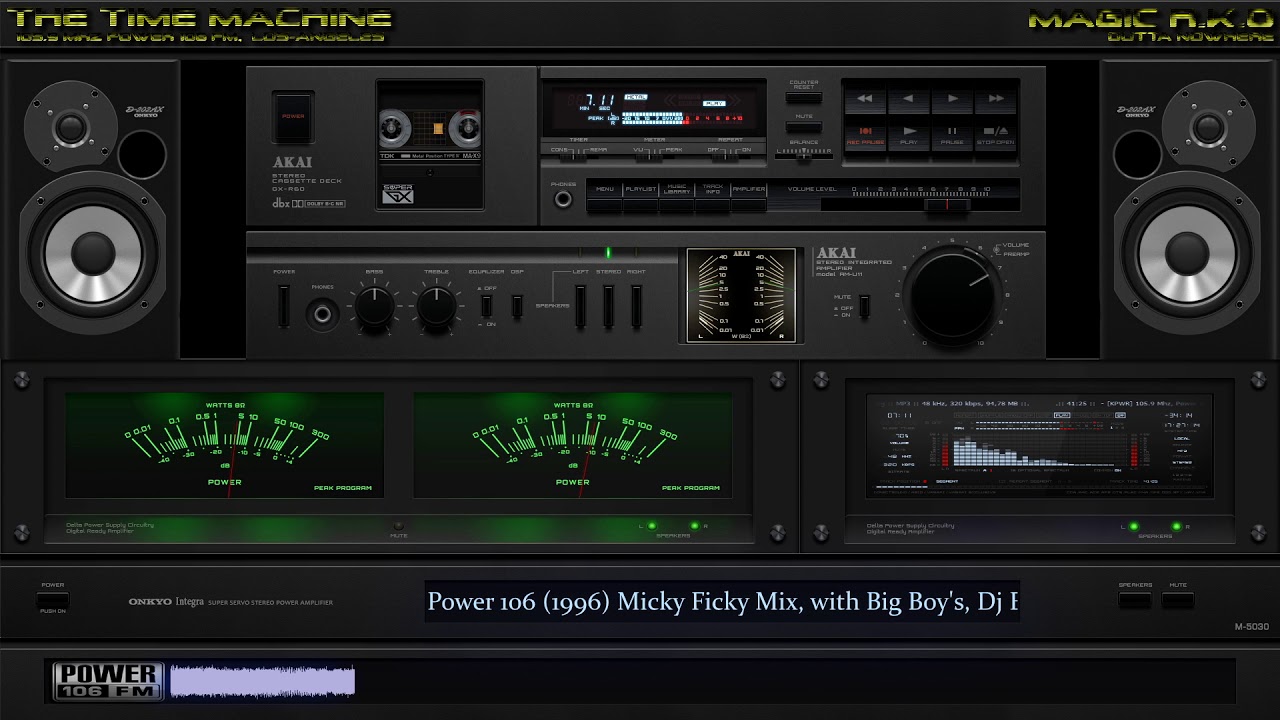Screen dimensions: 1280x720
Task: Click the Onkyo Integra POWER push button
Action: (53, 600)
